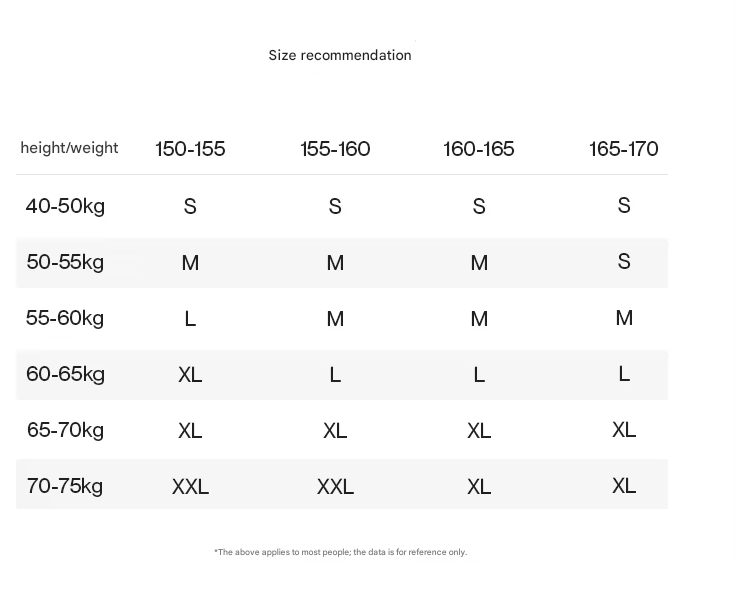Click the 150-155 height column header
This screenshot has height=593, width=749.
pyautogui.click(x=190, y=149)
